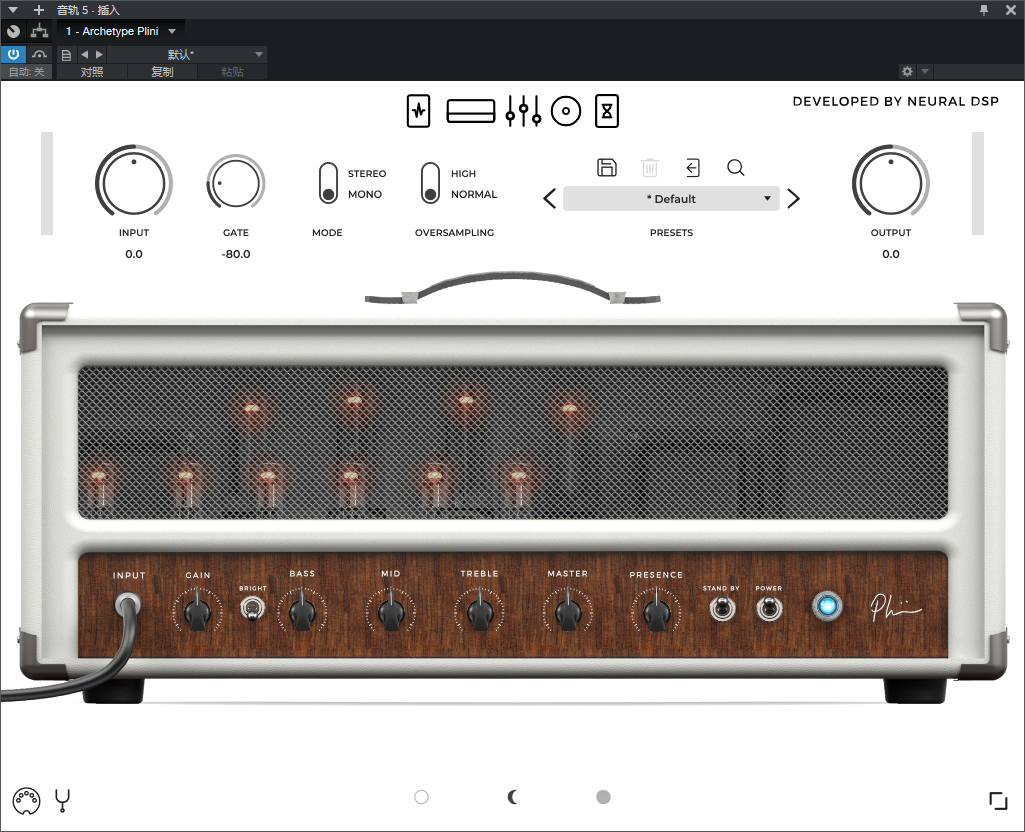The width and height of the screenshot is (1025, 832).
Task: Open the delay/reverb hourglass section
Action: click(x=607, y=111)
